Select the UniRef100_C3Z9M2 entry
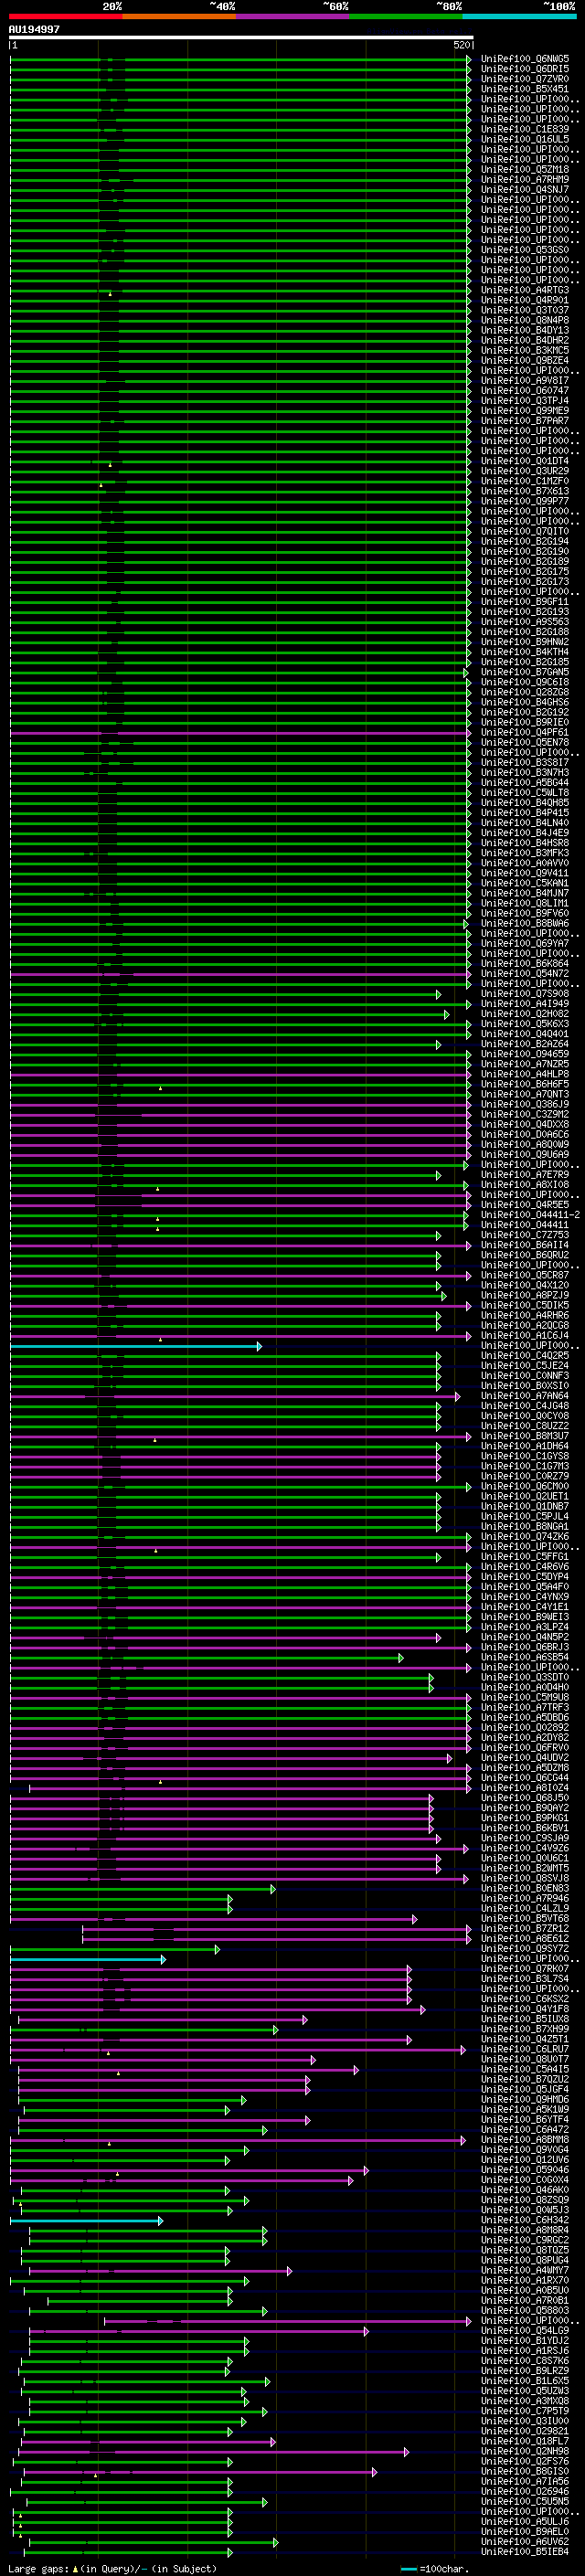Viewport: 585px width, 2576px height. click(x=525, y=1114)
